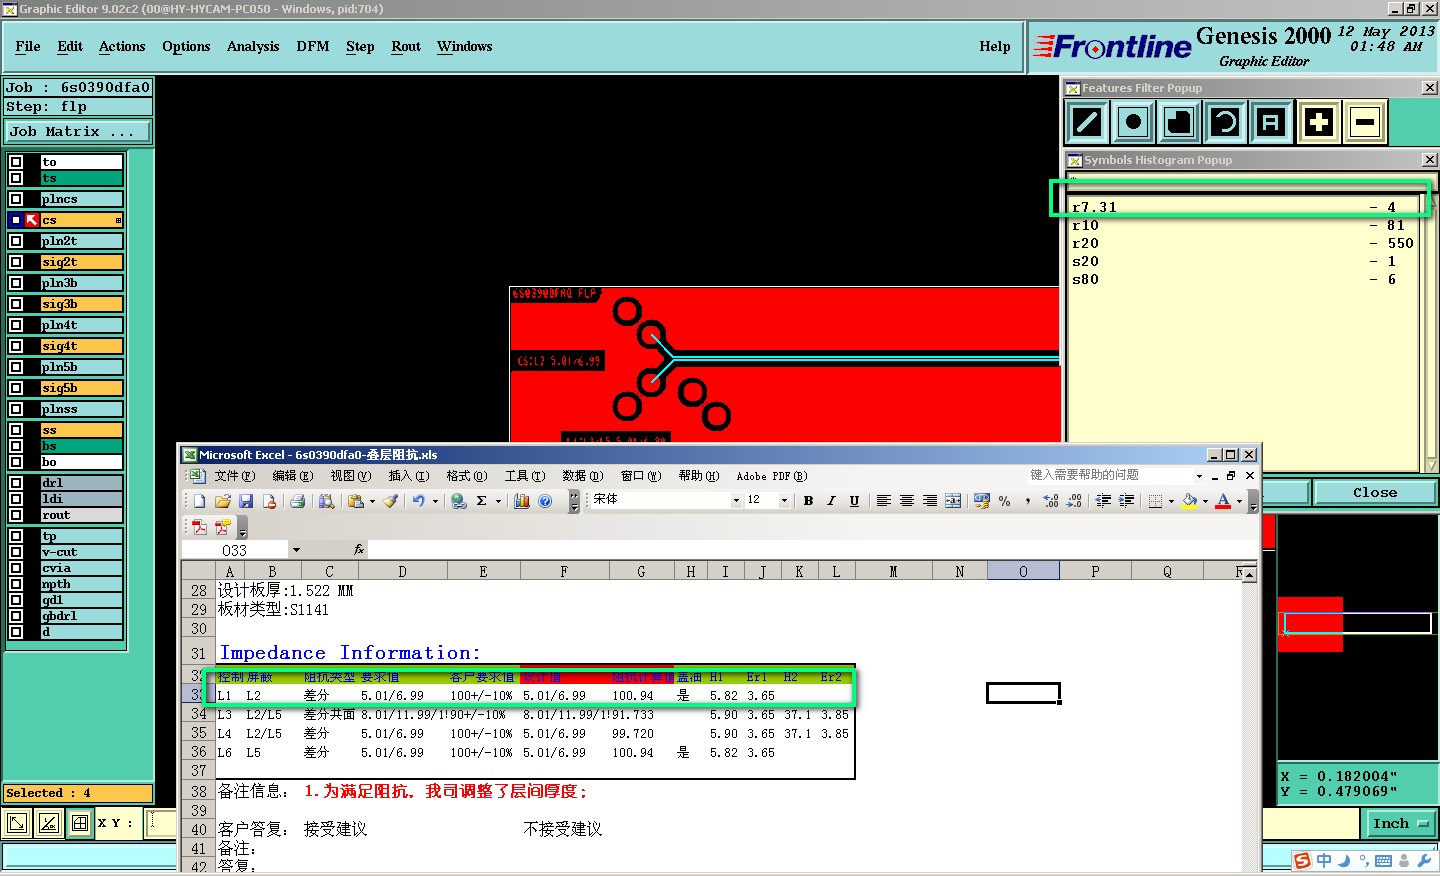Click the first Adobe PDF convert icon
The image size is (1440, 876).
coord(199,527)
